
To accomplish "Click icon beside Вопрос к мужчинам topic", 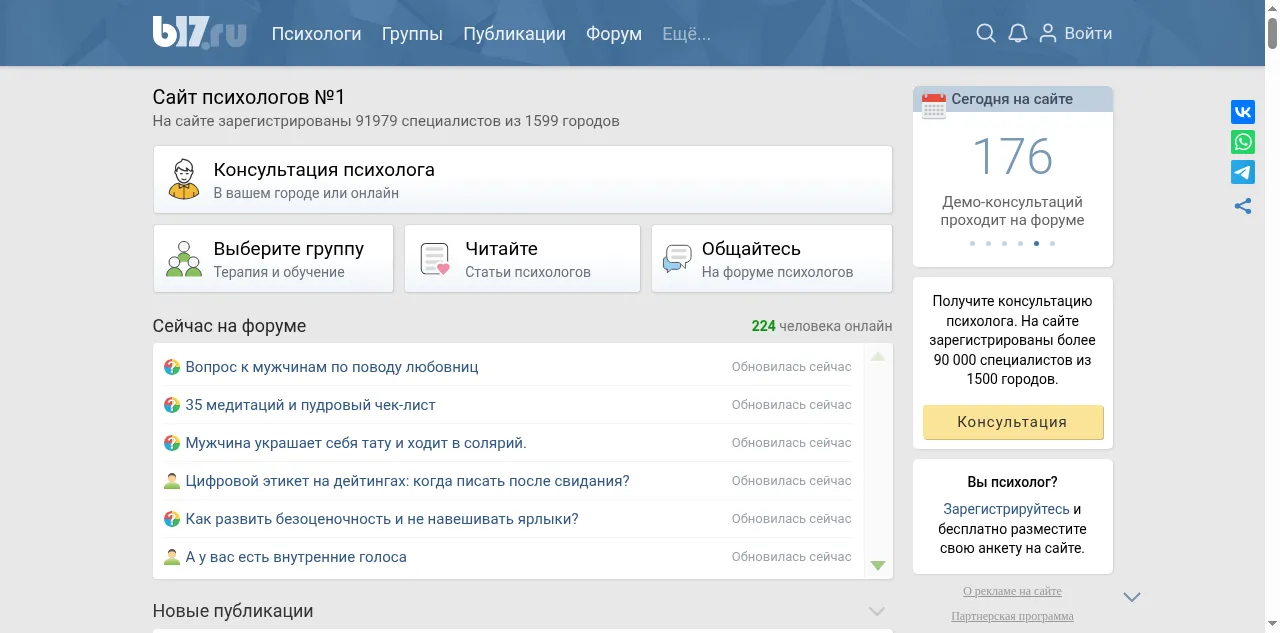I will point(172,367).
